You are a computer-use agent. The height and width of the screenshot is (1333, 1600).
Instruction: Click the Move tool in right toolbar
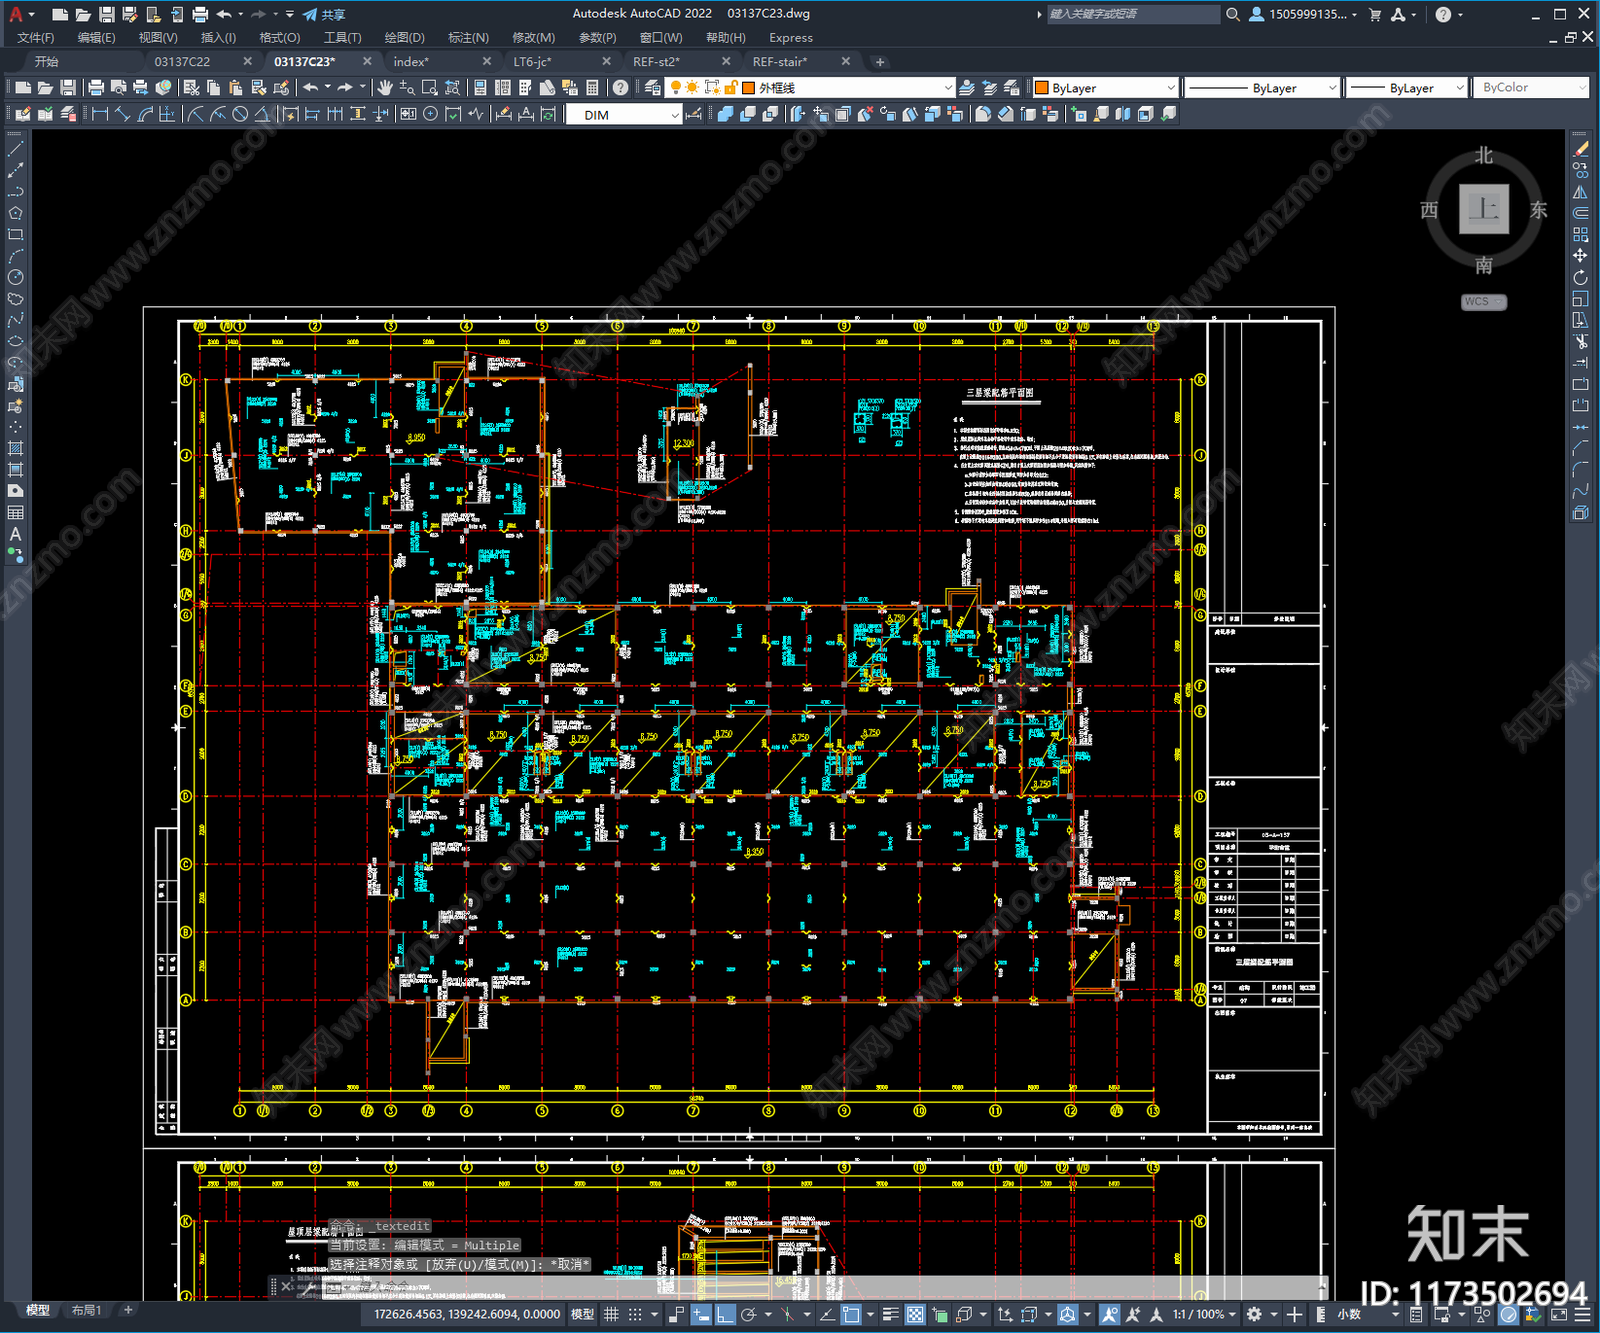click(x=1580, y=256)
